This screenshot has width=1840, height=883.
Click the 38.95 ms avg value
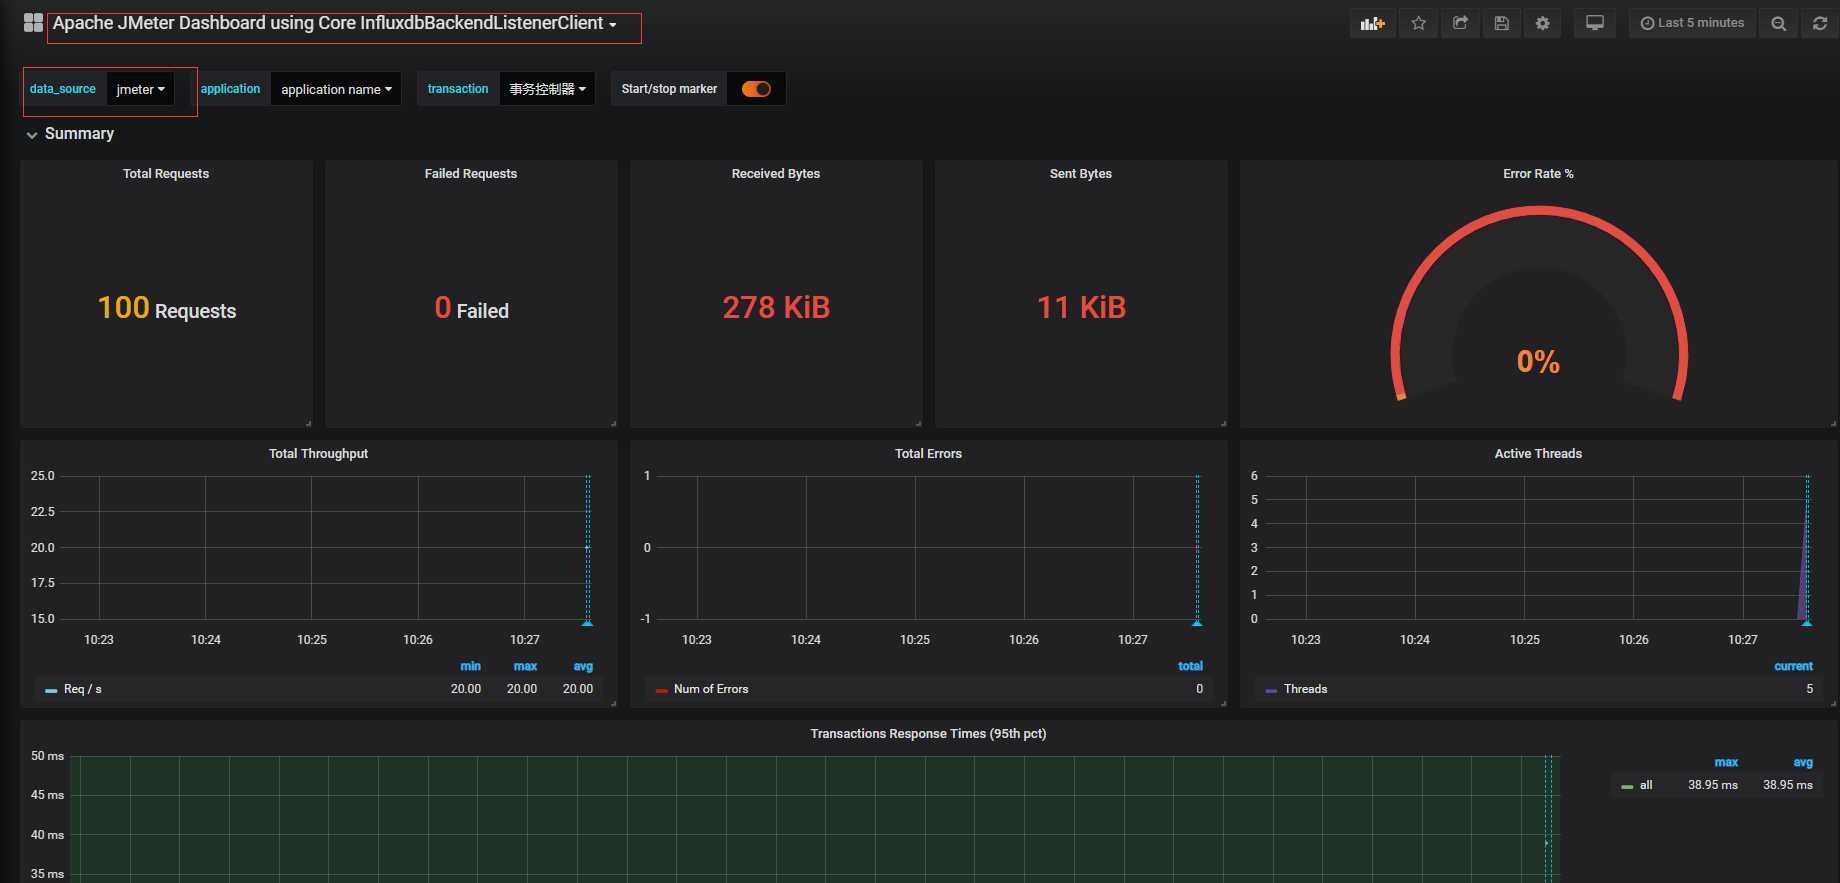point(1788,785)
